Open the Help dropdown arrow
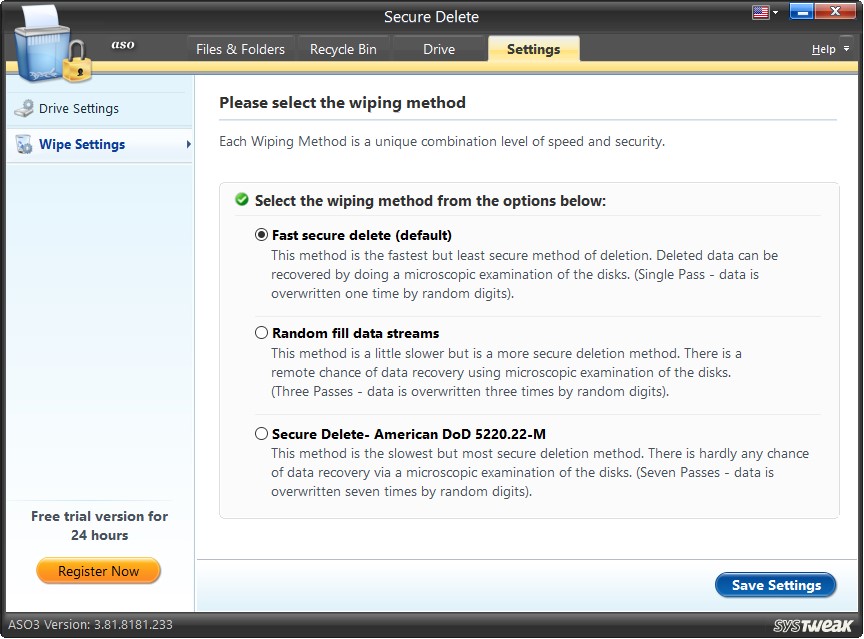The image size is (864, 639). coord(845,48)
